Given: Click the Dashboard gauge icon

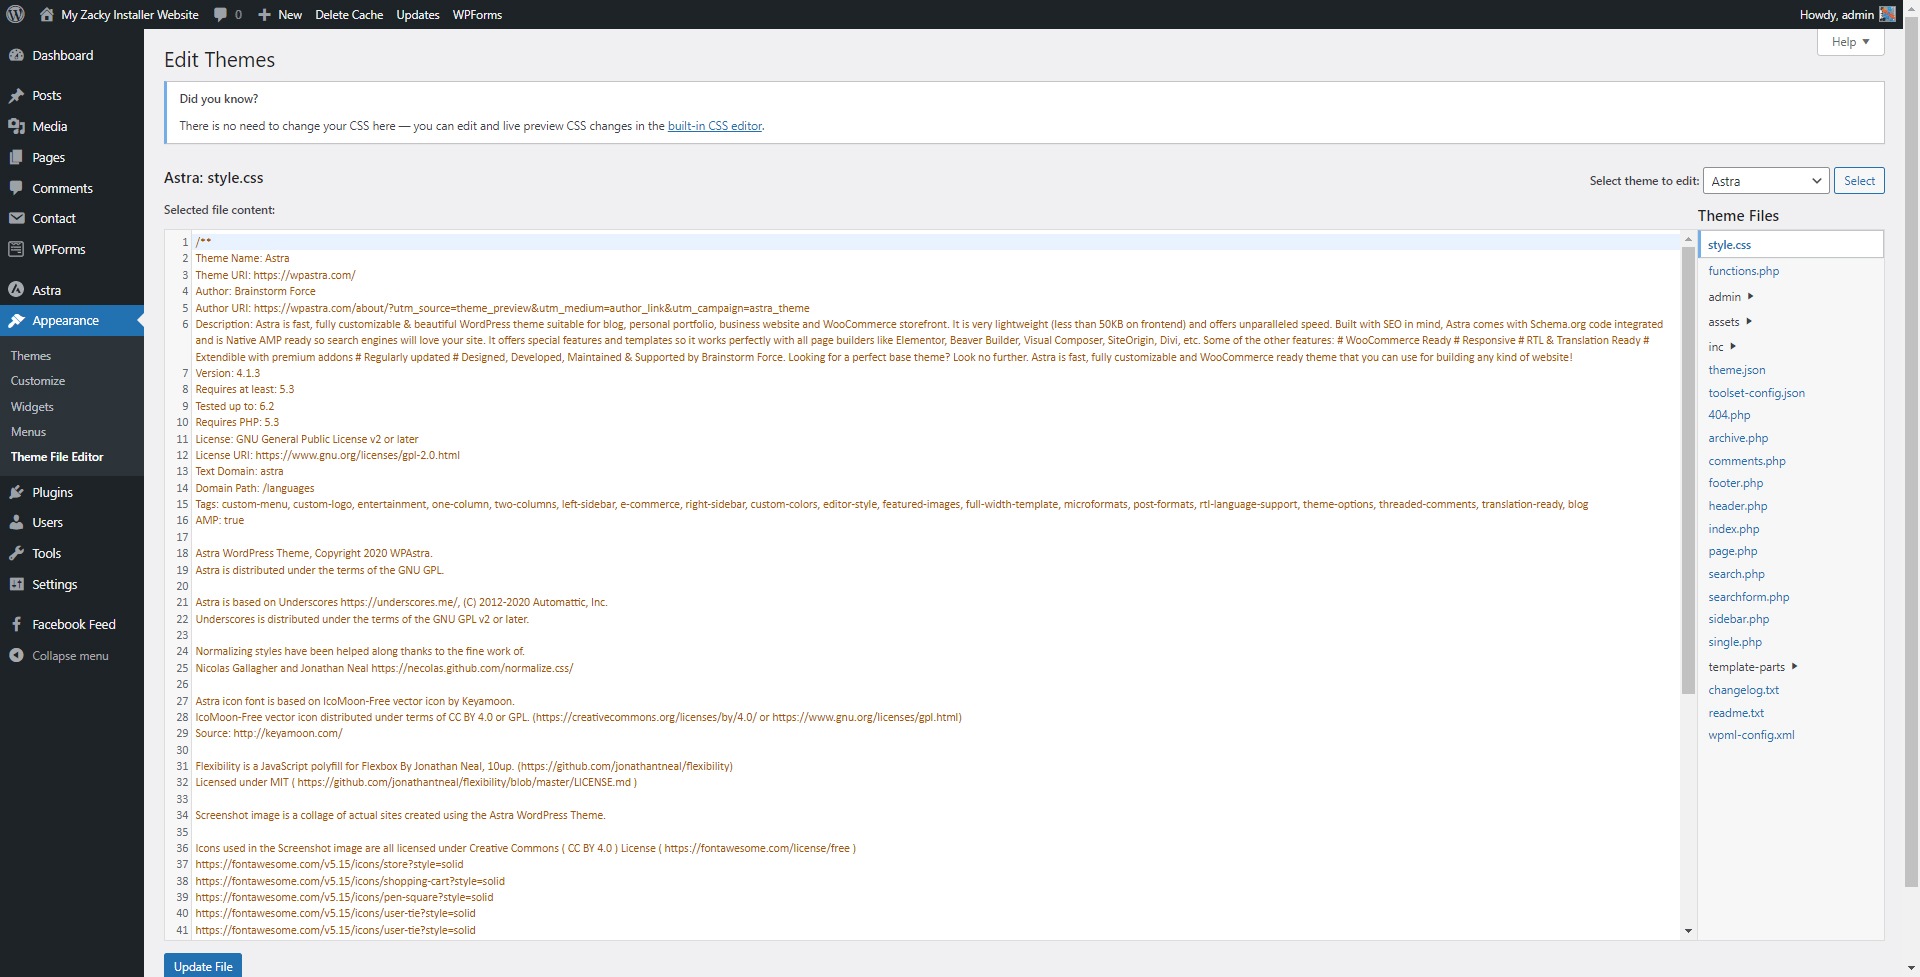Looking at the screenshot, I should coord(16,55).
